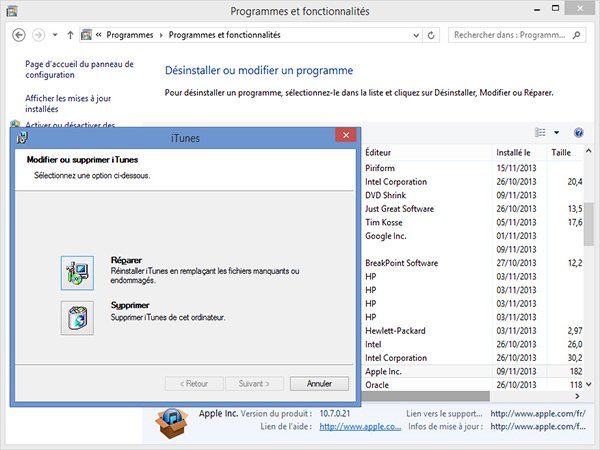Open Page d'accueil du panneau de configuration
This screenshot has width=600, height=450.
[x=79, y=69]
